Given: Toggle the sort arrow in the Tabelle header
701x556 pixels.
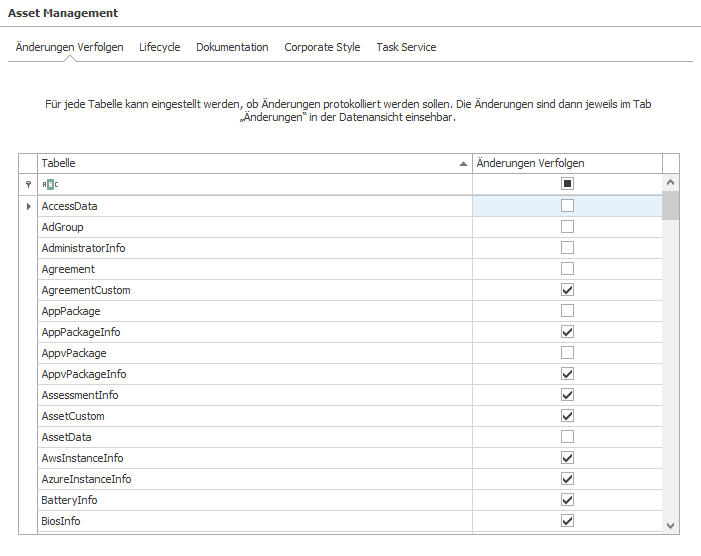Looking at the screenshot, I should tap(463, 164).
